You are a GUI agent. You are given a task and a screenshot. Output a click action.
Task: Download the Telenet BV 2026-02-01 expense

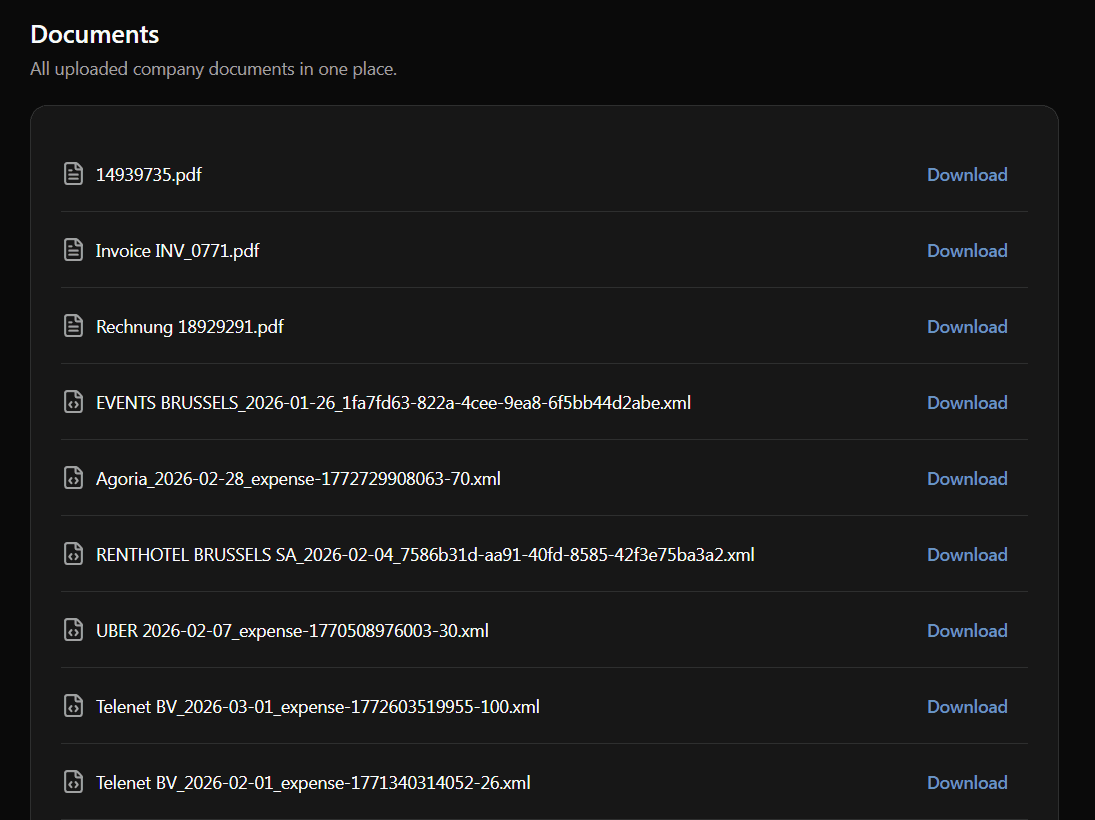point(966,782)
